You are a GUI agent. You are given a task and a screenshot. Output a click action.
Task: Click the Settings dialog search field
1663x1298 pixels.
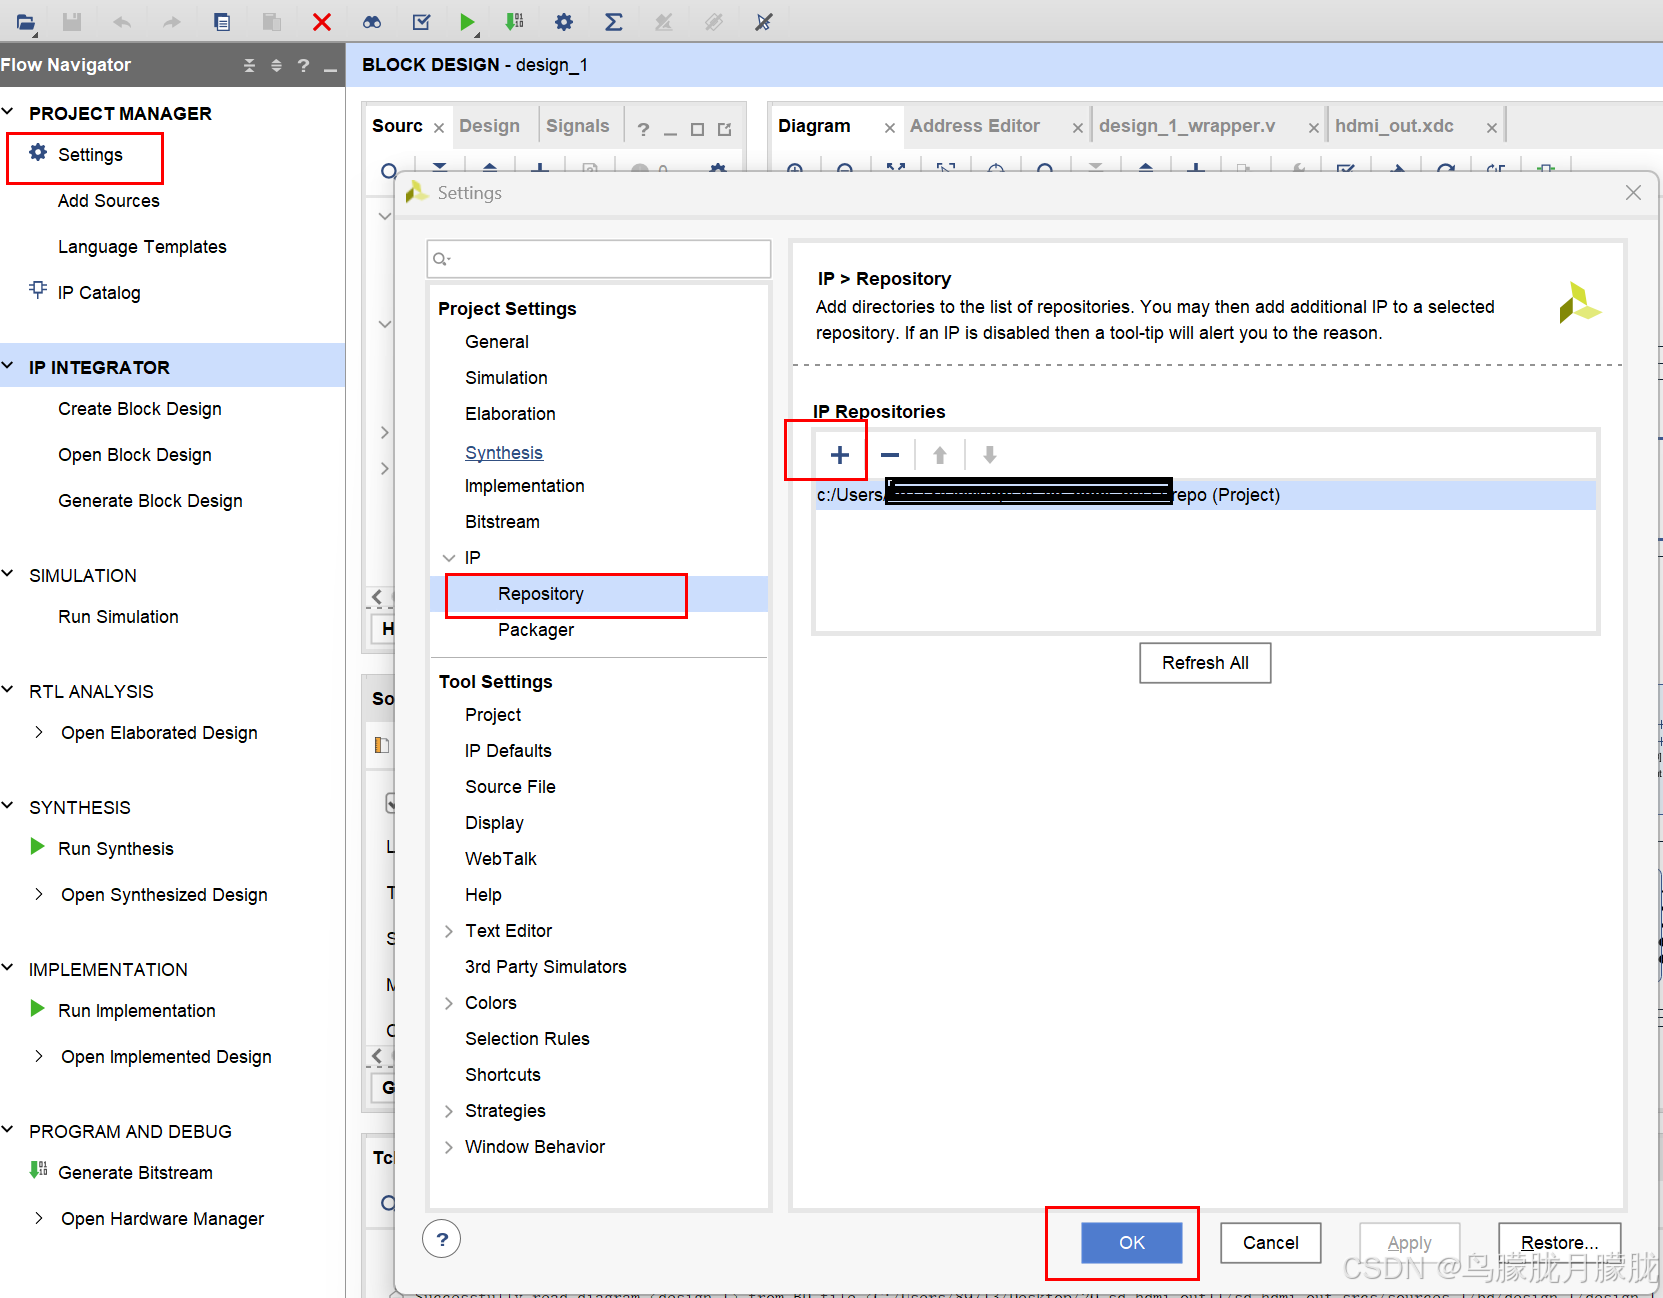click(x=599, y=259)
